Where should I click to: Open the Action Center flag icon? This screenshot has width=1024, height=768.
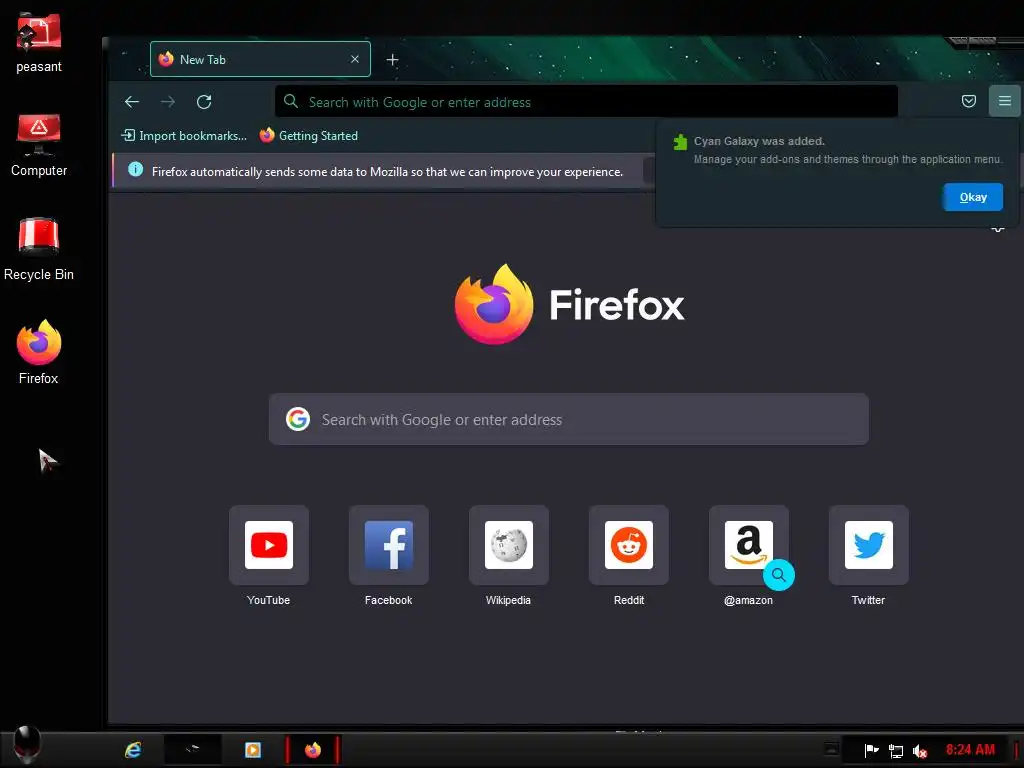pyautogui.click(x=871, y=750)
